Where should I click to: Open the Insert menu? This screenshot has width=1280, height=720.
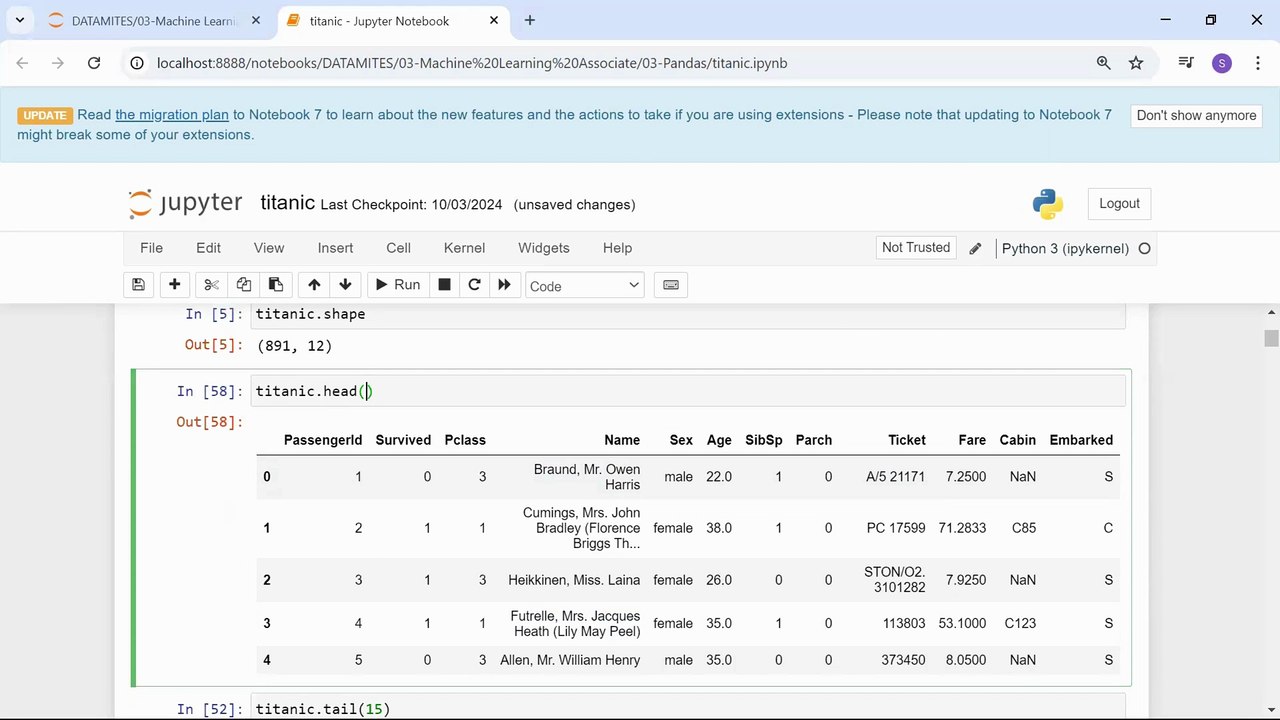335,248
